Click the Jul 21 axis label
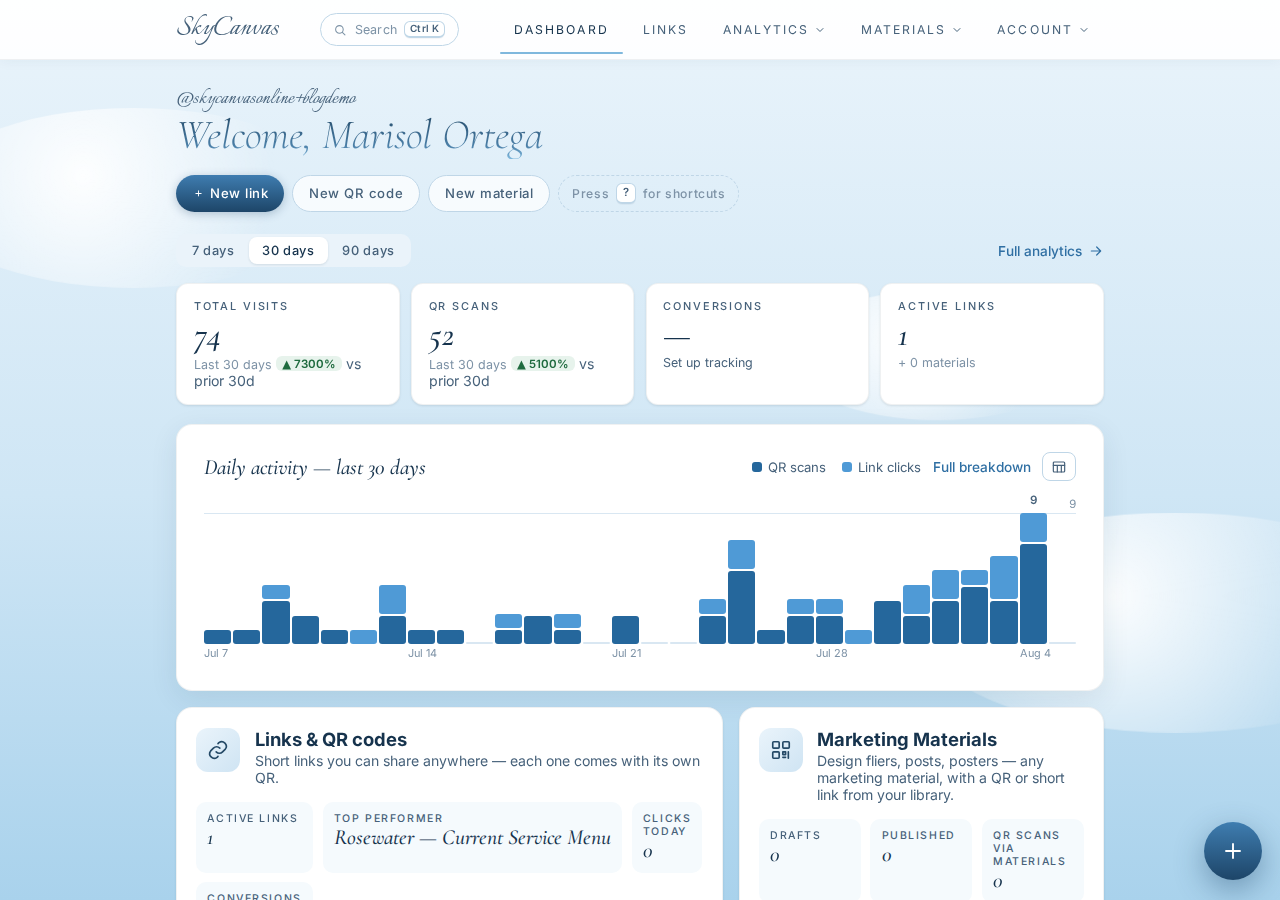This screenshot has width=1280, height=900. pyautogui.click(x=627, y=654)
